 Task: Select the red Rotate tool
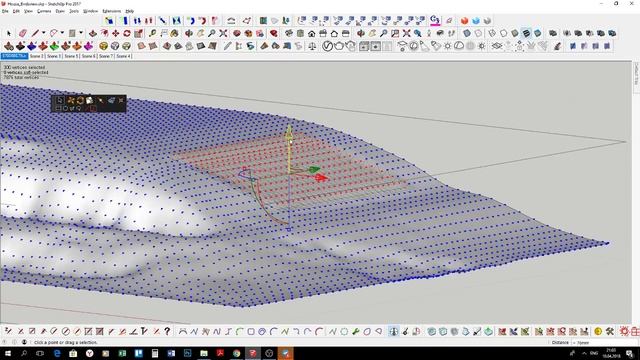point(127,33)
